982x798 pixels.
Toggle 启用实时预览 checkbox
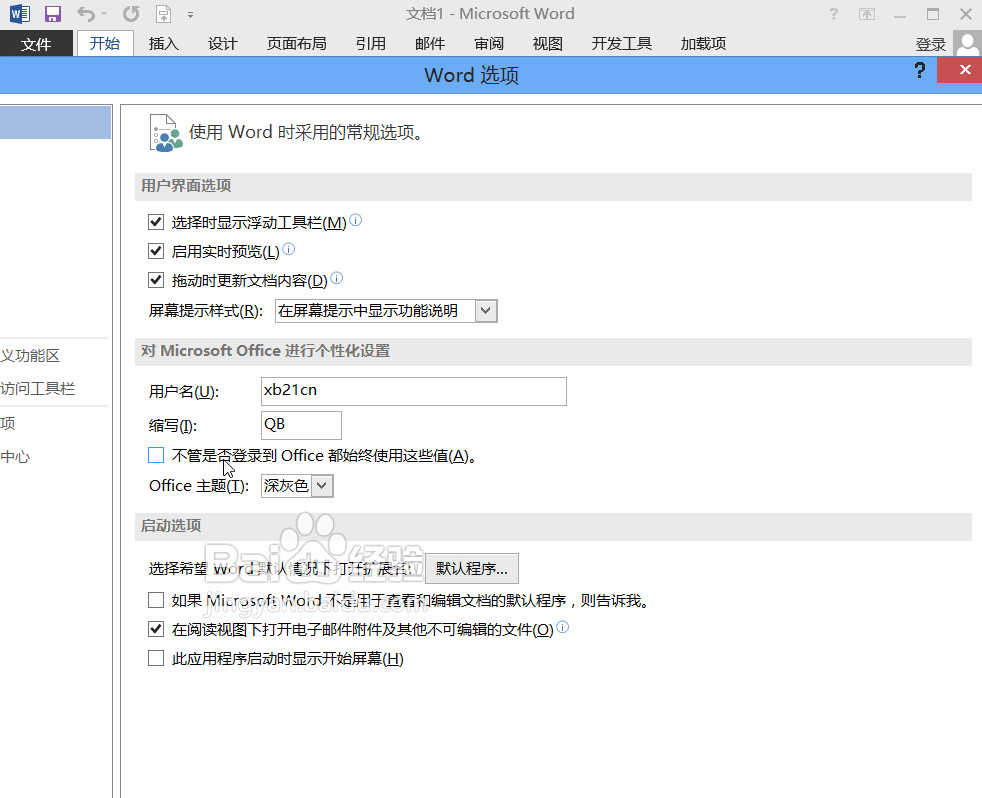(x=156, y=251)
